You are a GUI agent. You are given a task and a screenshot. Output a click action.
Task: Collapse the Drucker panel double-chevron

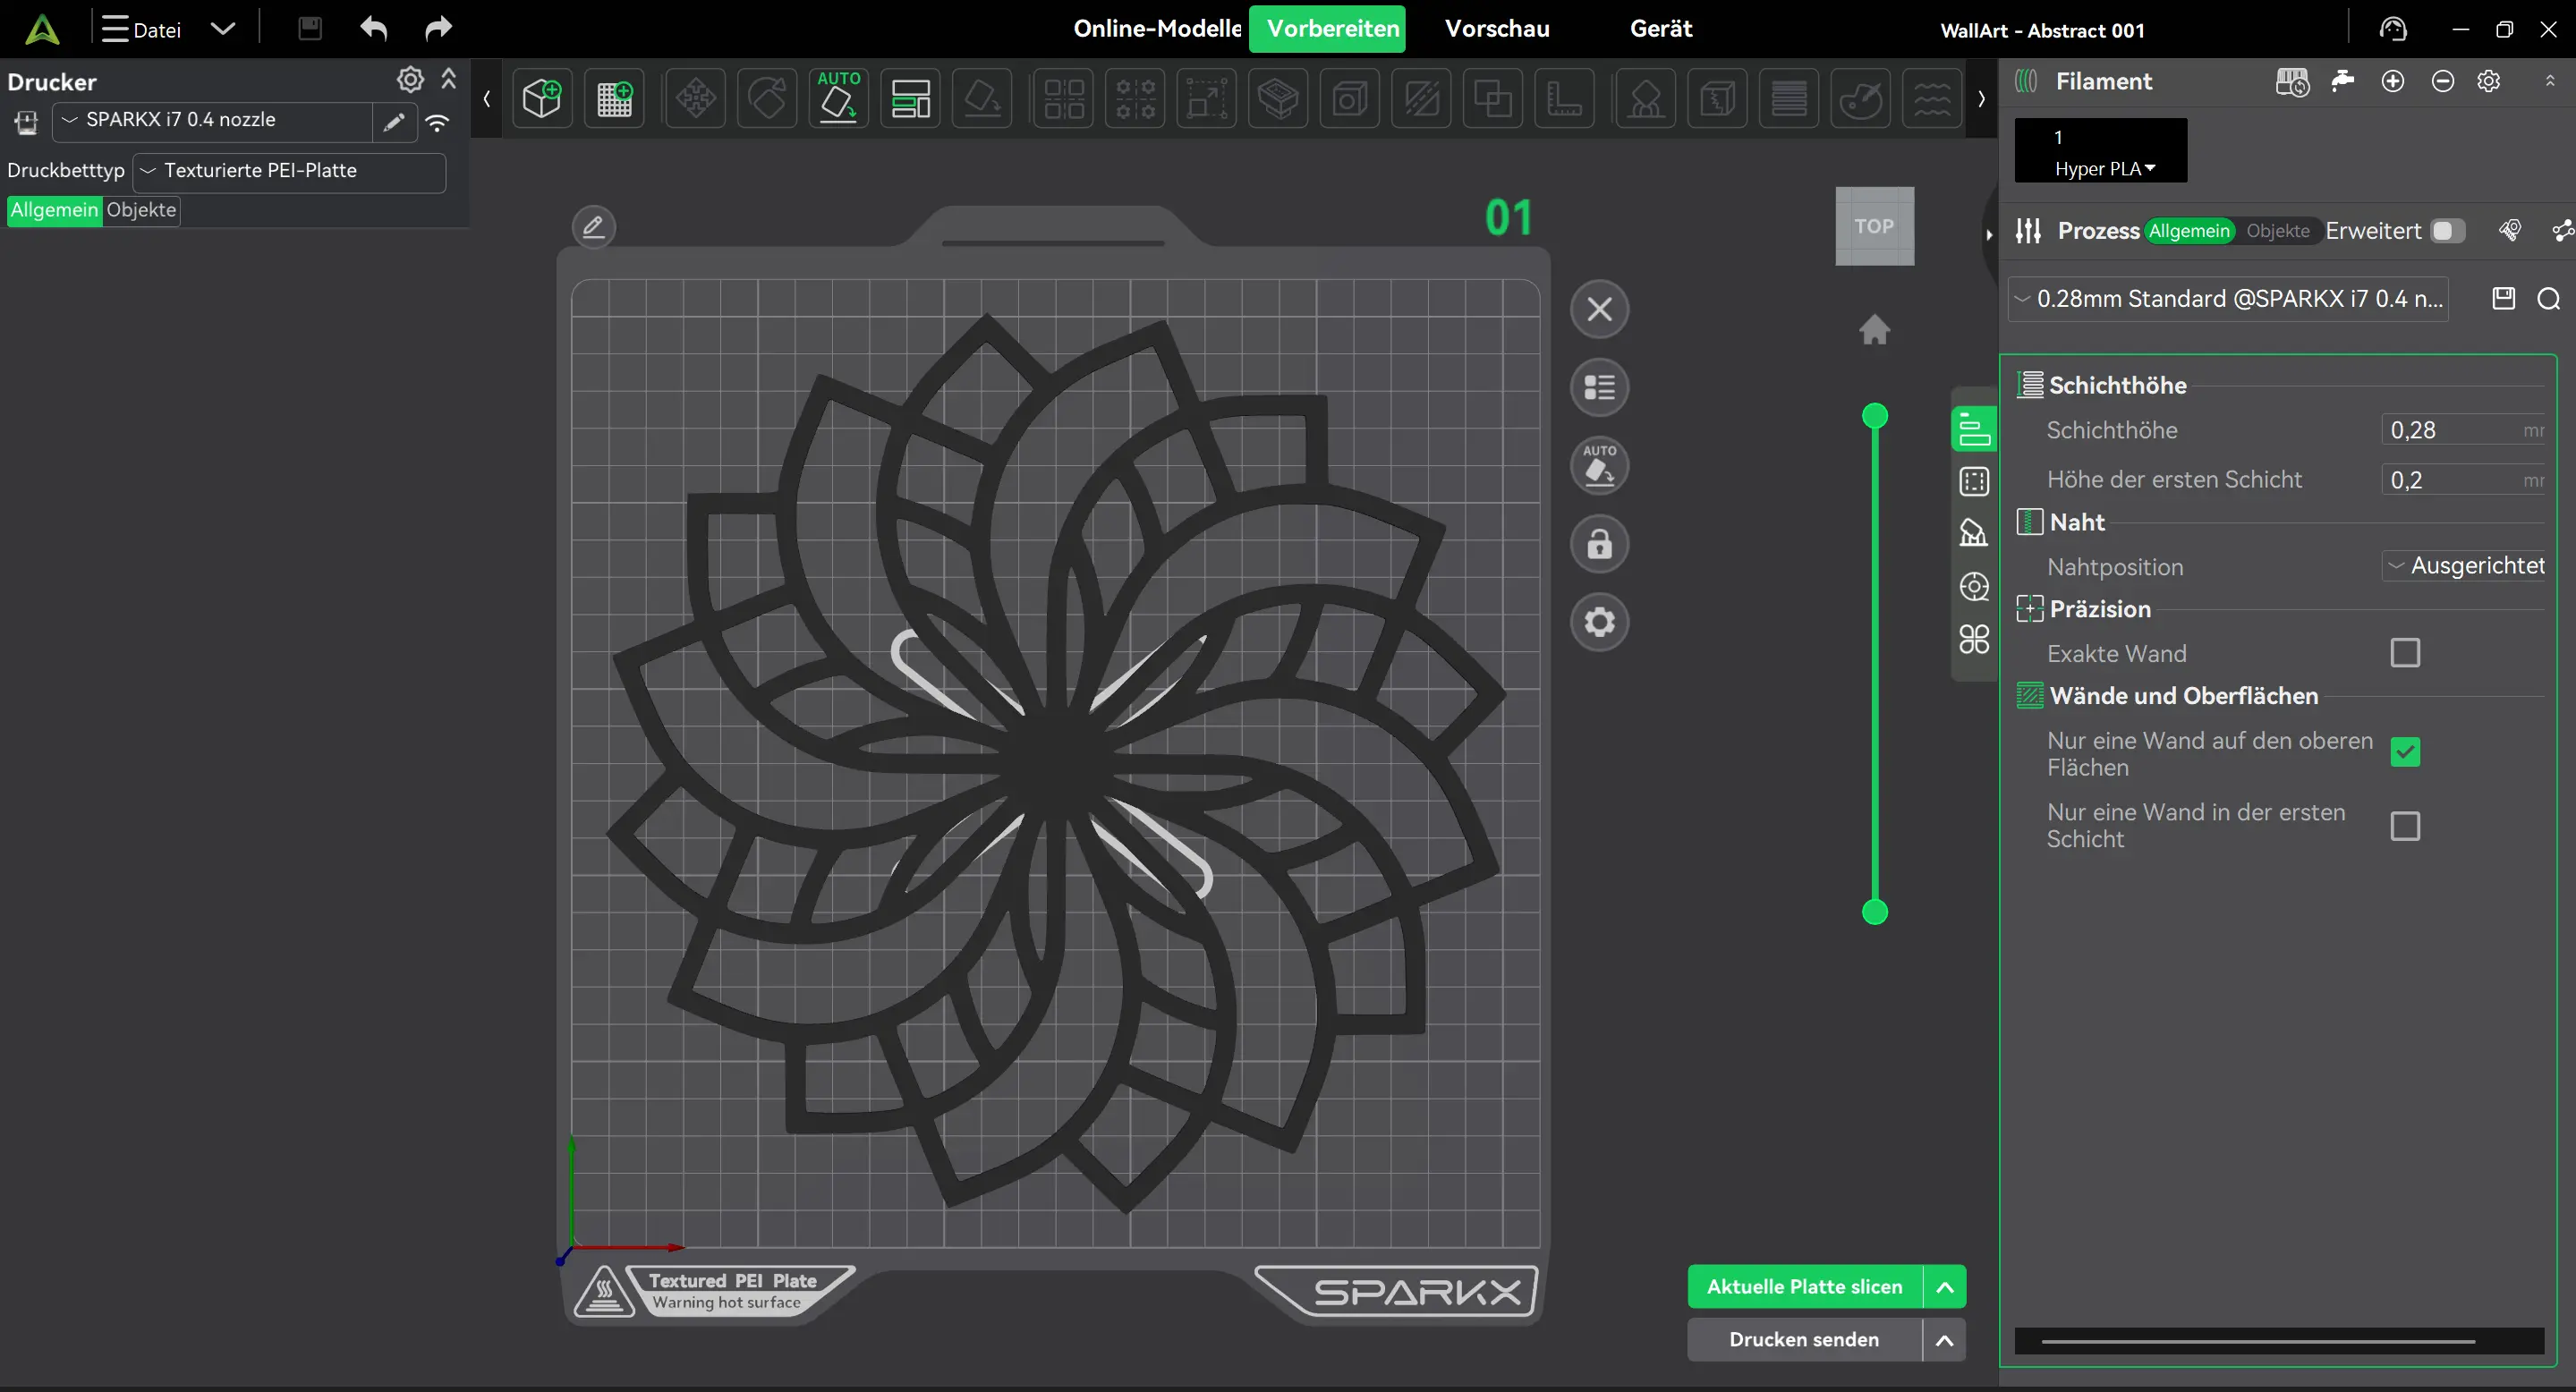449,79
